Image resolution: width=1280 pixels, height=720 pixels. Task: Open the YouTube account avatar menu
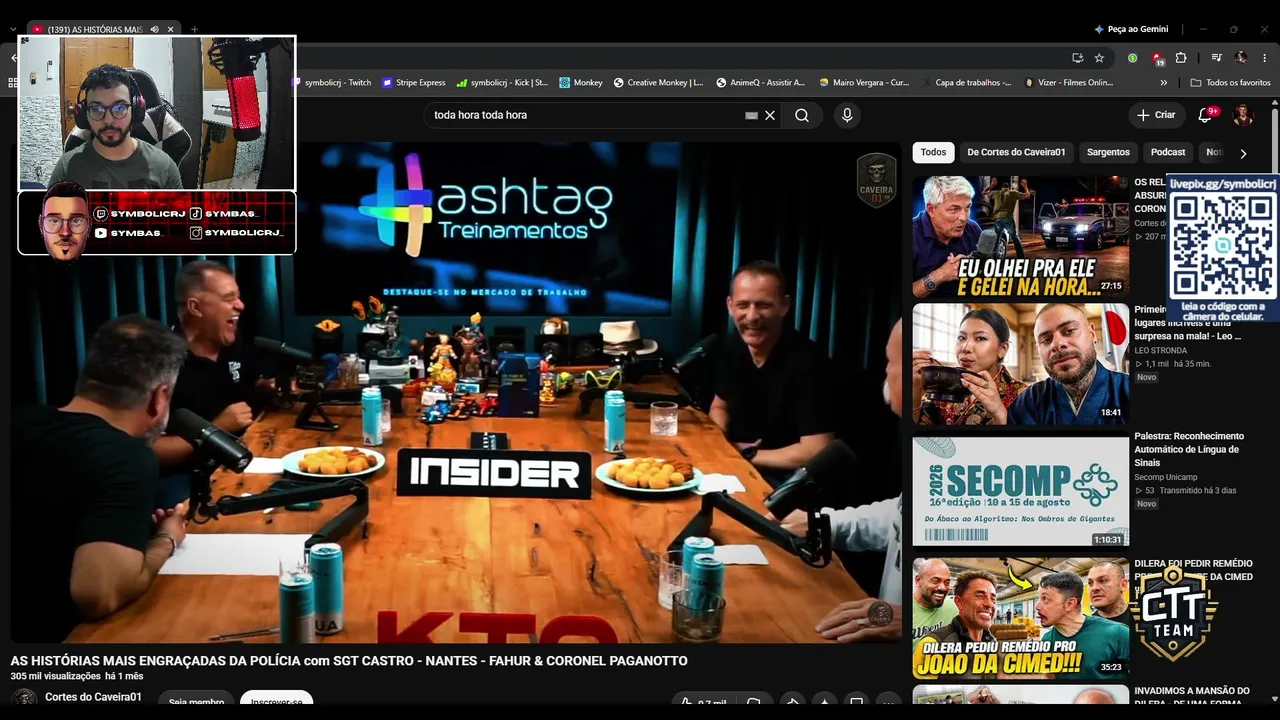[x=1243, y=115]
